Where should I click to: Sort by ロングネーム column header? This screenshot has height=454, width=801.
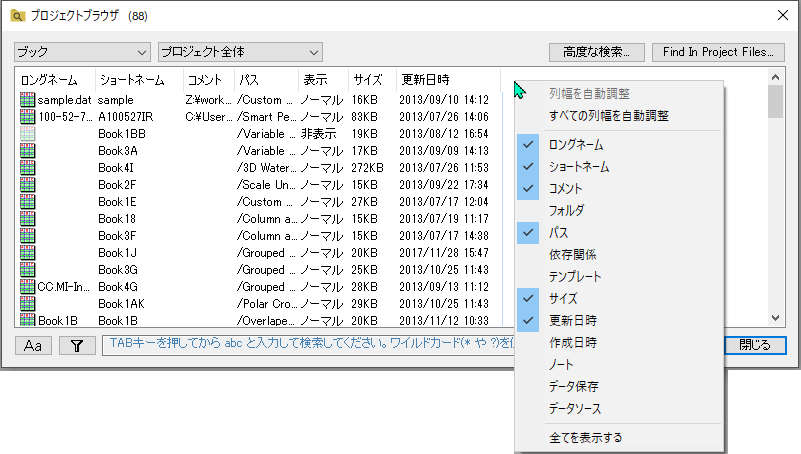pyautogui.click(x=55, y=80)
